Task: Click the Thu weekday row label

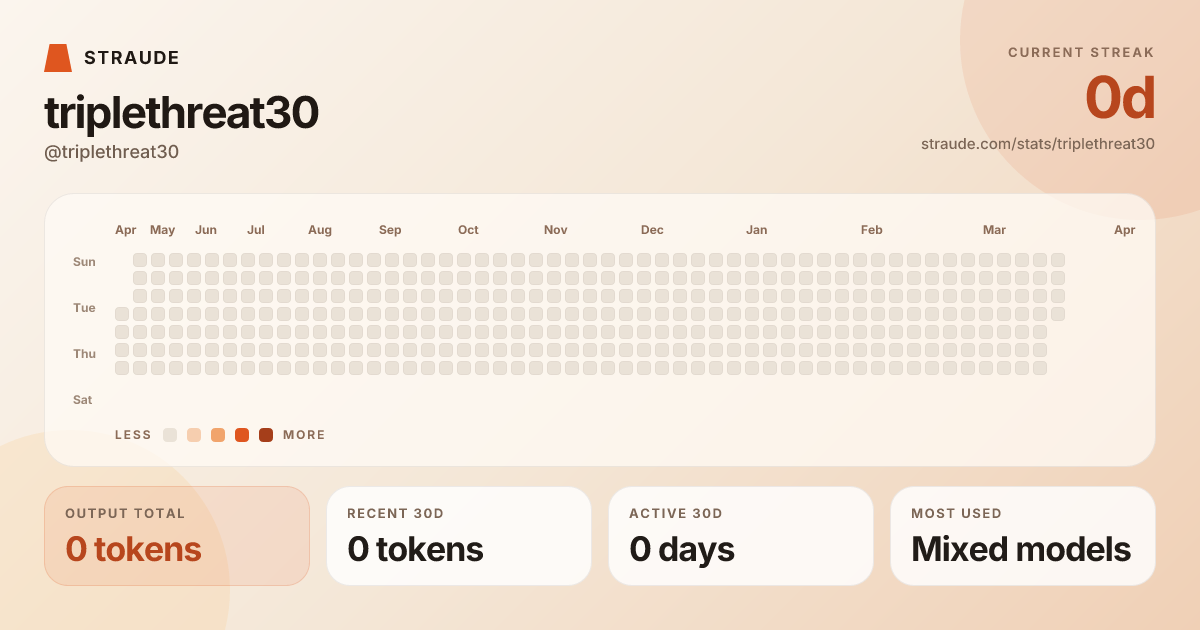Action: [84, 354]
